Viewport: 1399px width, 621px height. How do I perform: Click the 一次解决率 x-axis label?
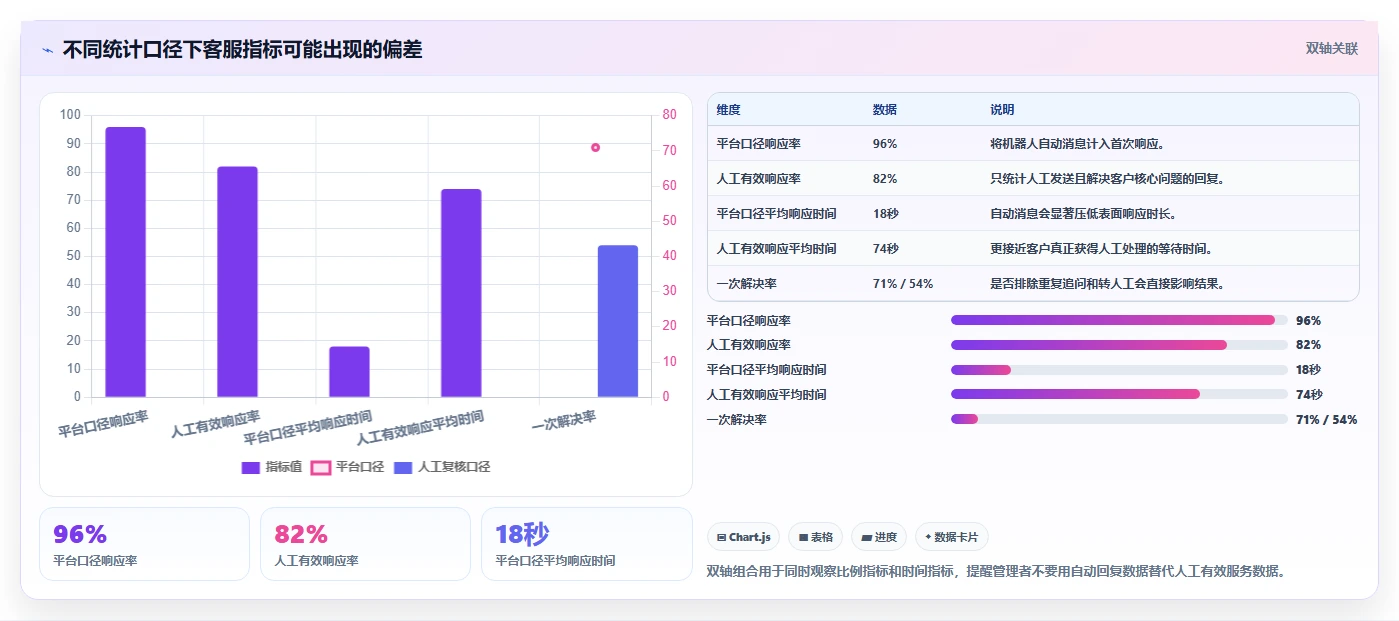click(x=564, y=421)
